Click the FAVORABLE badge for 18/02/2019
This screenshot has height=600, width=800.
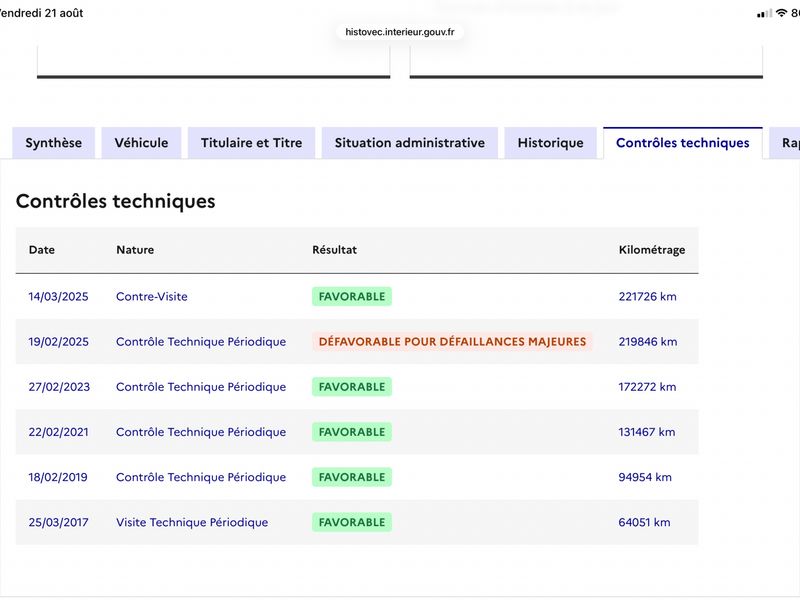(x=352, y=477)
